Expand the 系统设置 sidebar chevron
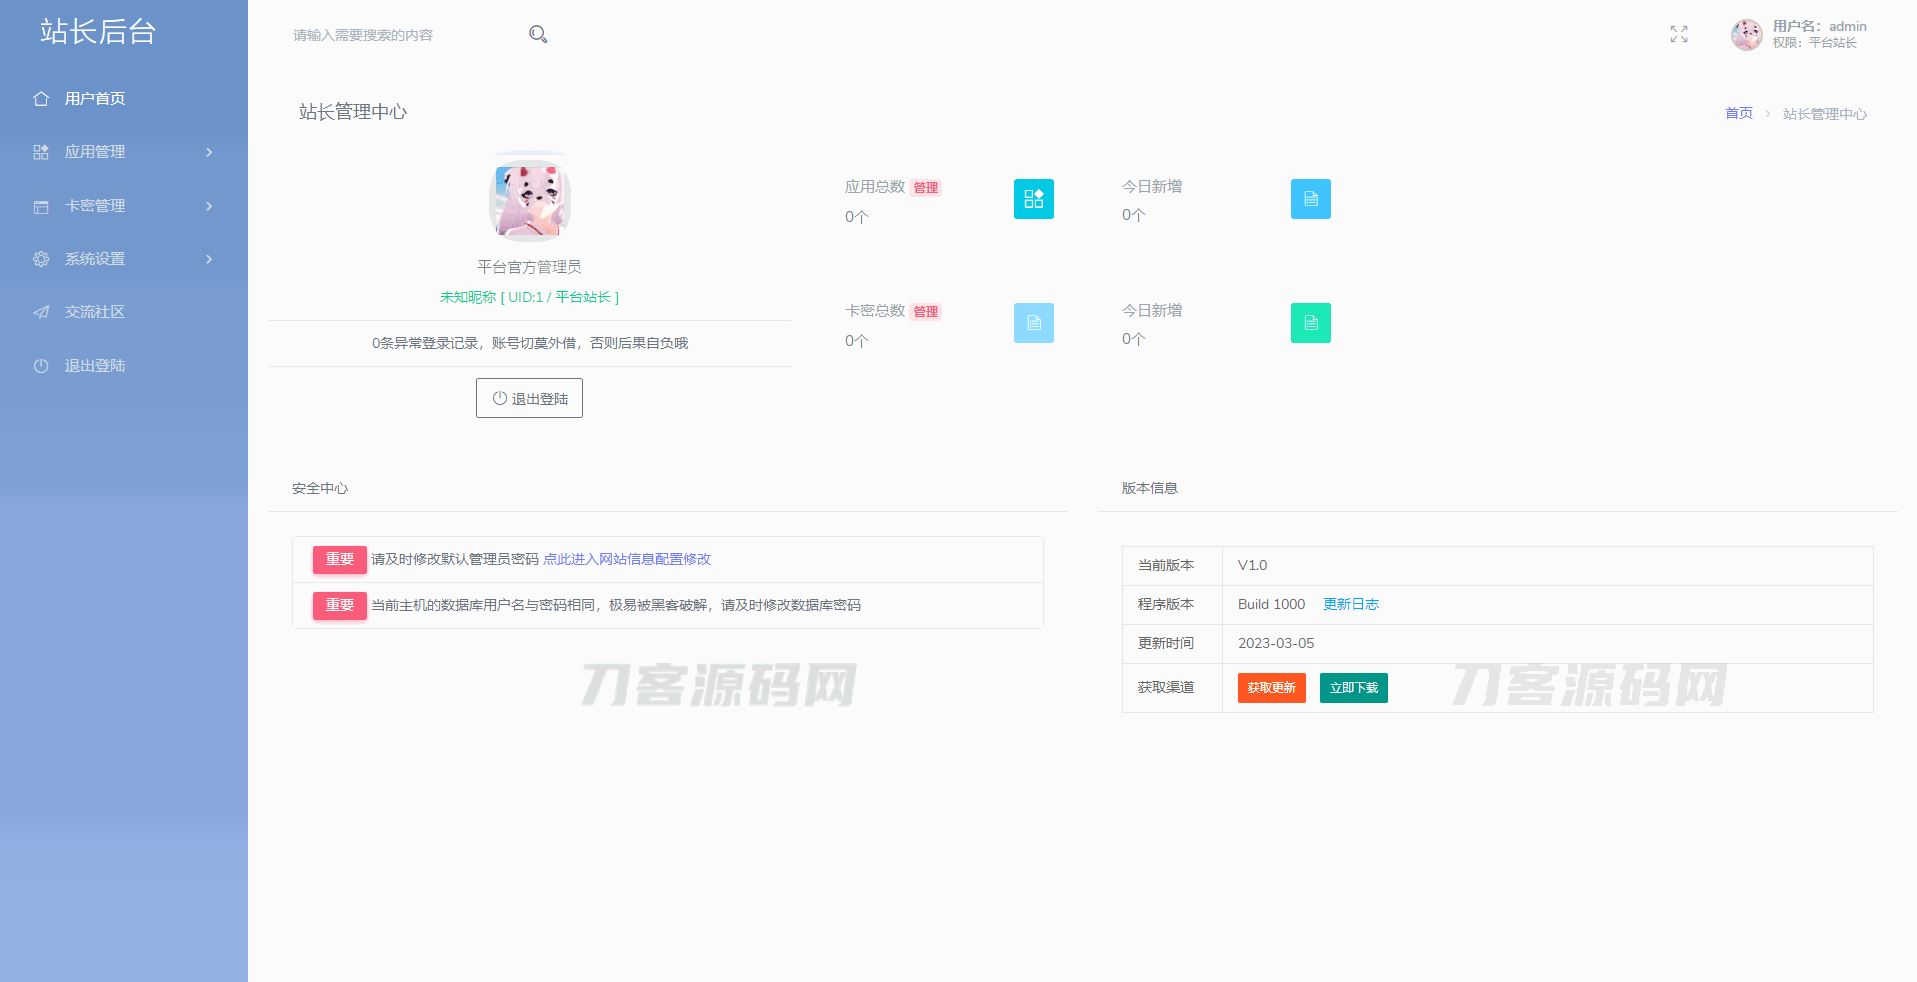Viewport: 1917px width, 982px height. tap(209, 259)
